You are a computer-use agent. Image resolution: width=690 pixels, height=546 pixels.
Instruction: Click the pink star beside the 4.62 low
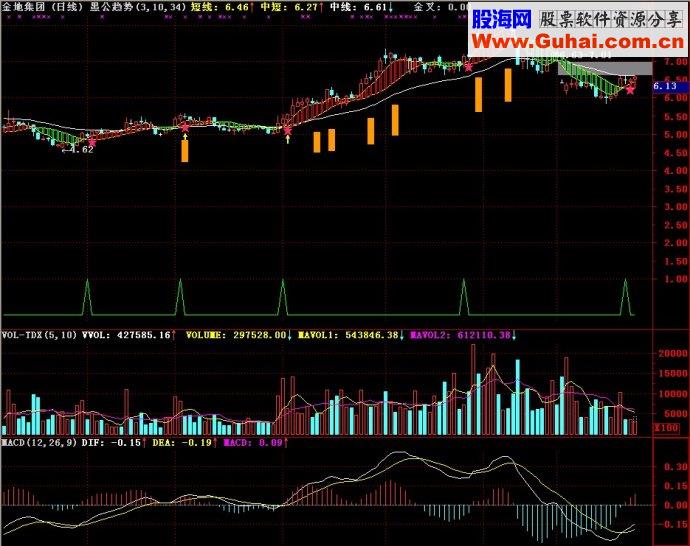tap(92, 142)
